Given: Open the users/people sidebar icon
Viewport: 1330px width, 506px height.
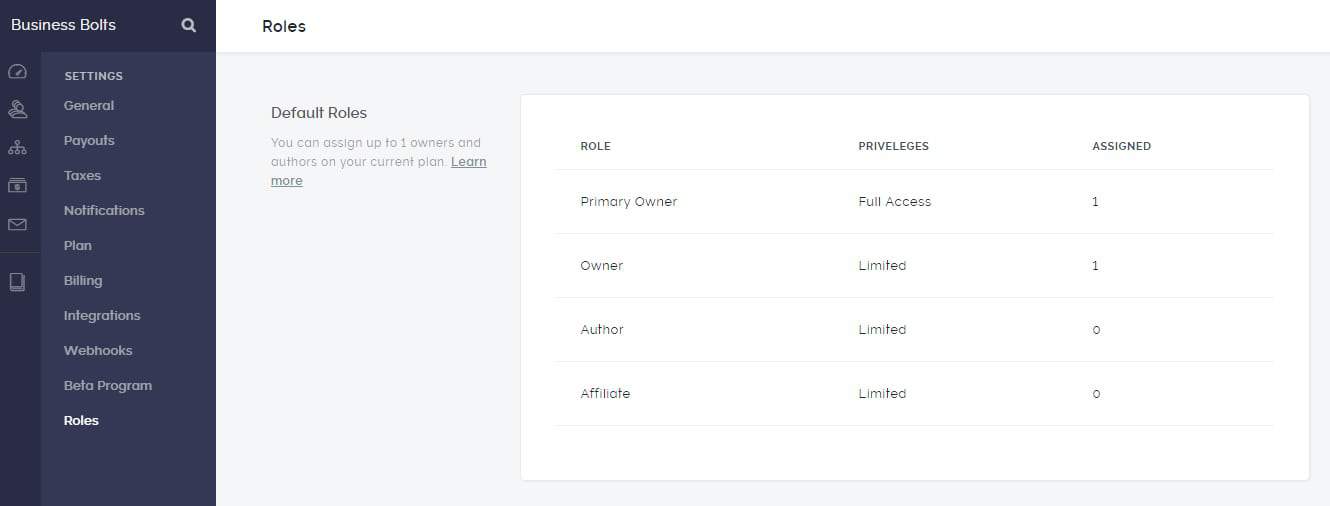Looking at the screenshot, I should [17, 109].
